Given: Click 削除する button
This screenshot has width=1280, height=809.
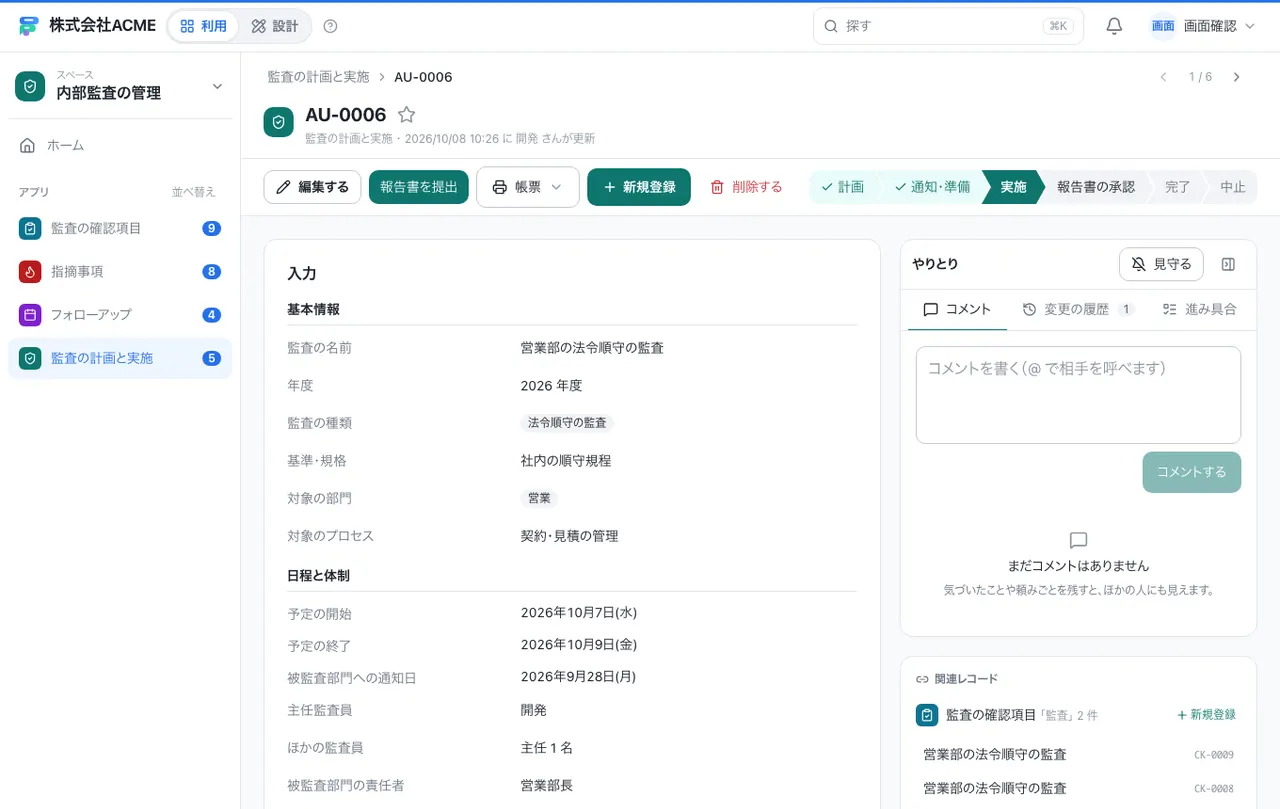Looking at the screenshot, I should click(x=746, y=187).
